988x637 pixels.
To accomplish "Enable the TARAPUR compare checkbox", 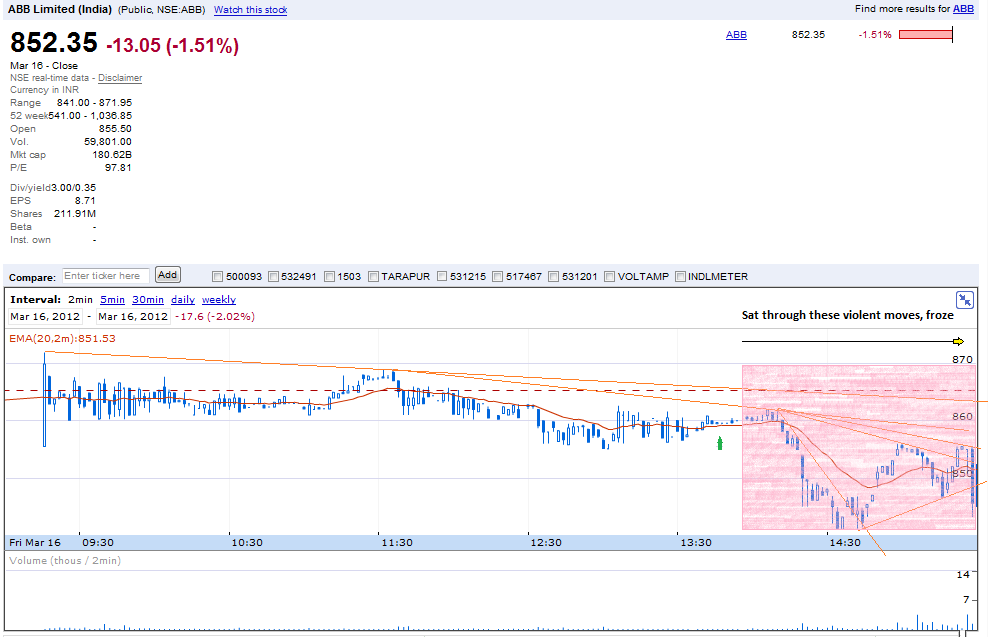I will (373, 277).
